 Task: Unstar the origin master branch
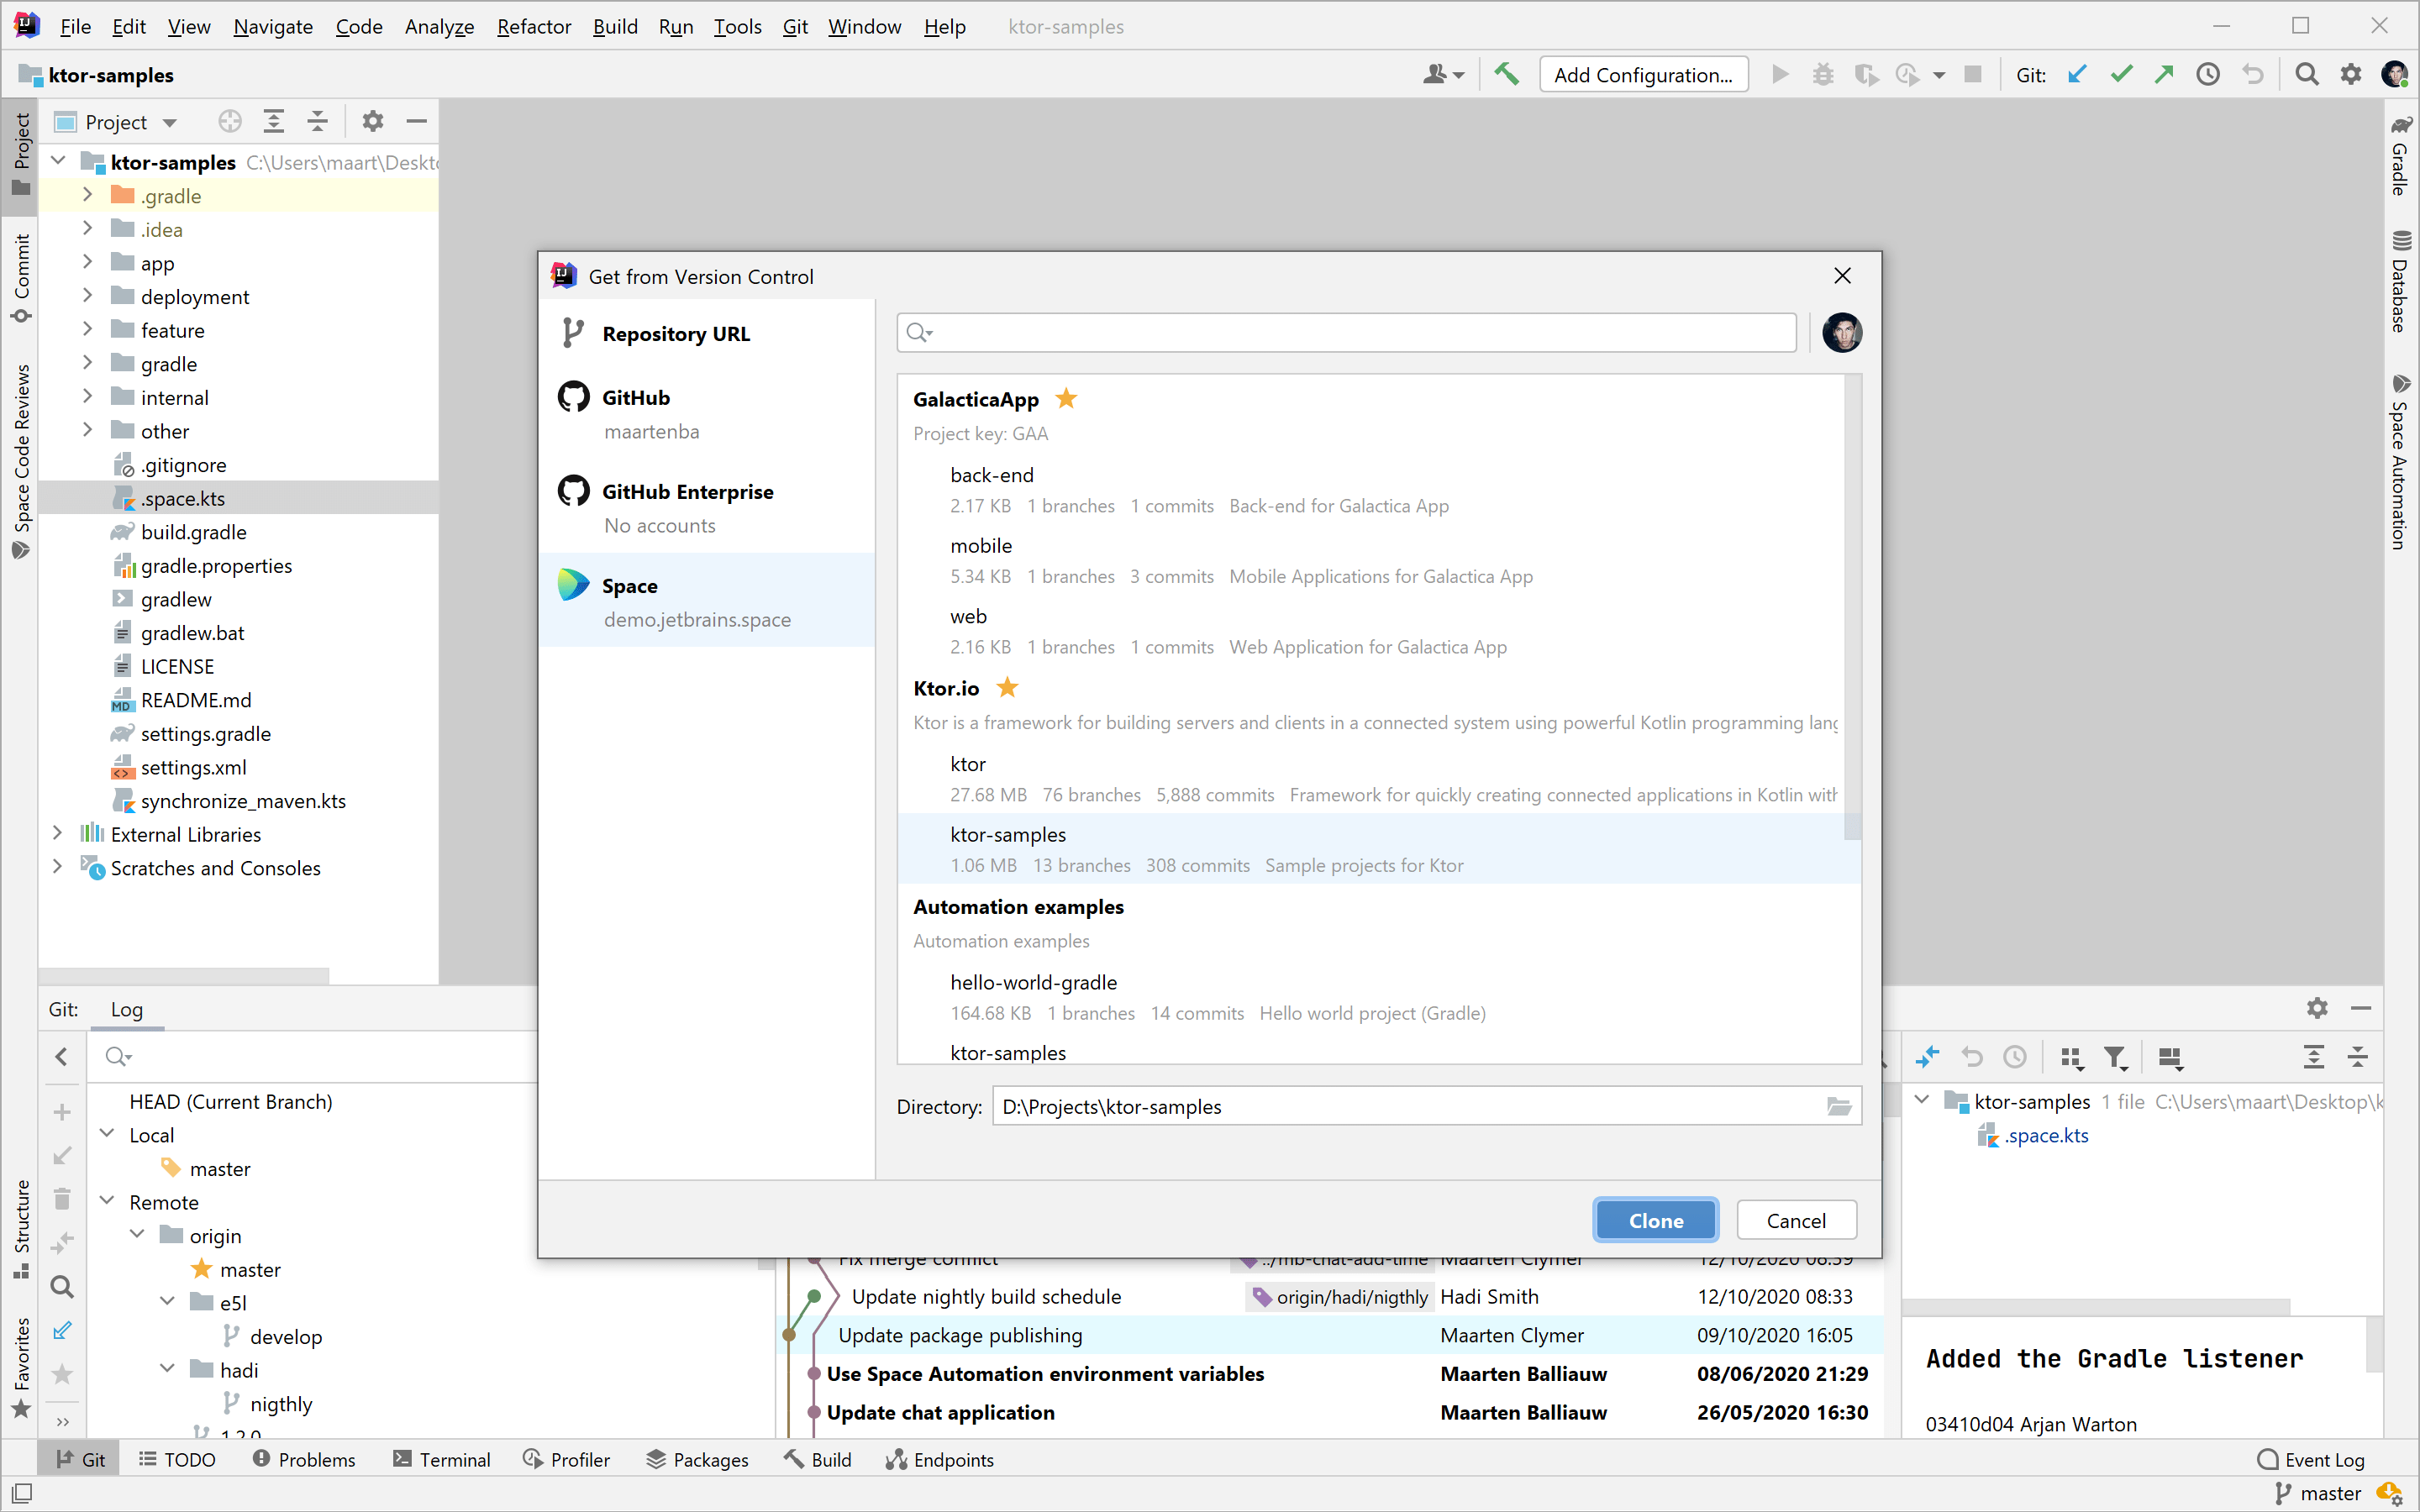point(201,1269)
